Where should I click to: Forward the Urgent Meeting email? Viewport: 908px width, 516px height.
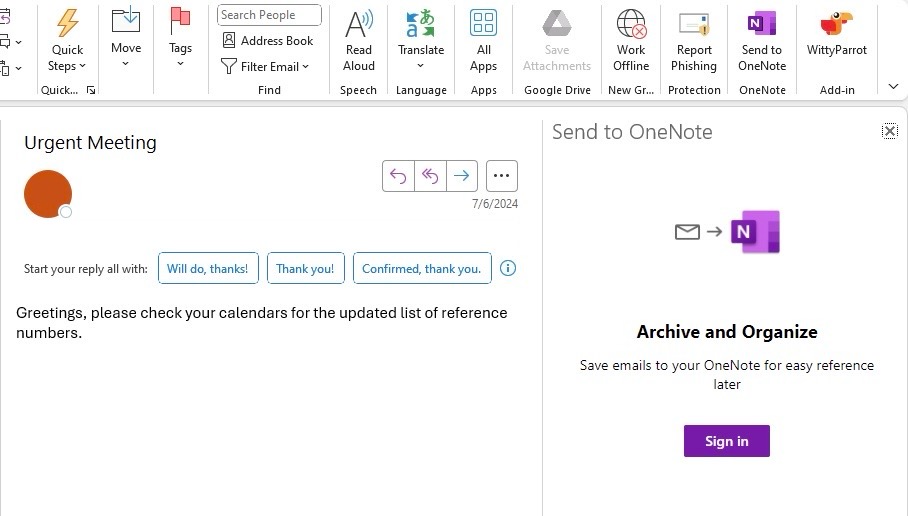tap(462, 175)
